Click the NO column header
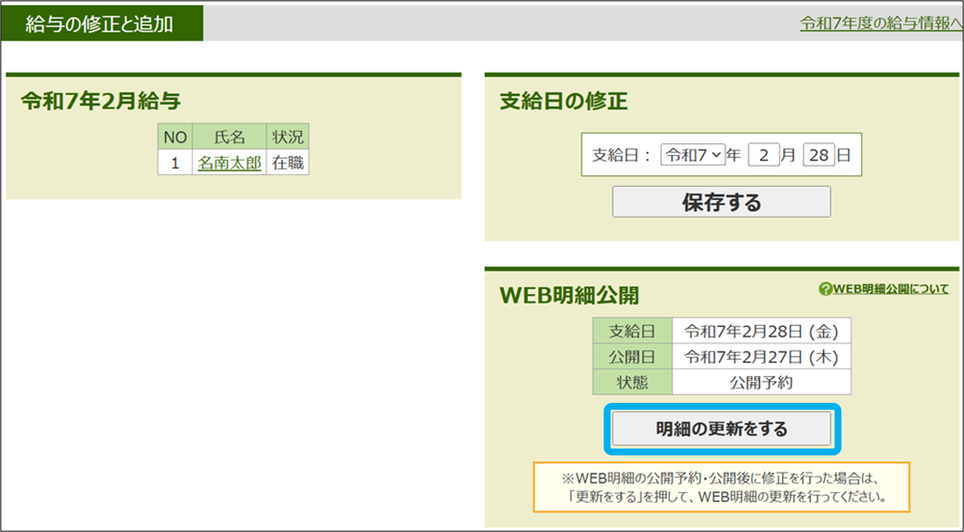 click(174, 137)
